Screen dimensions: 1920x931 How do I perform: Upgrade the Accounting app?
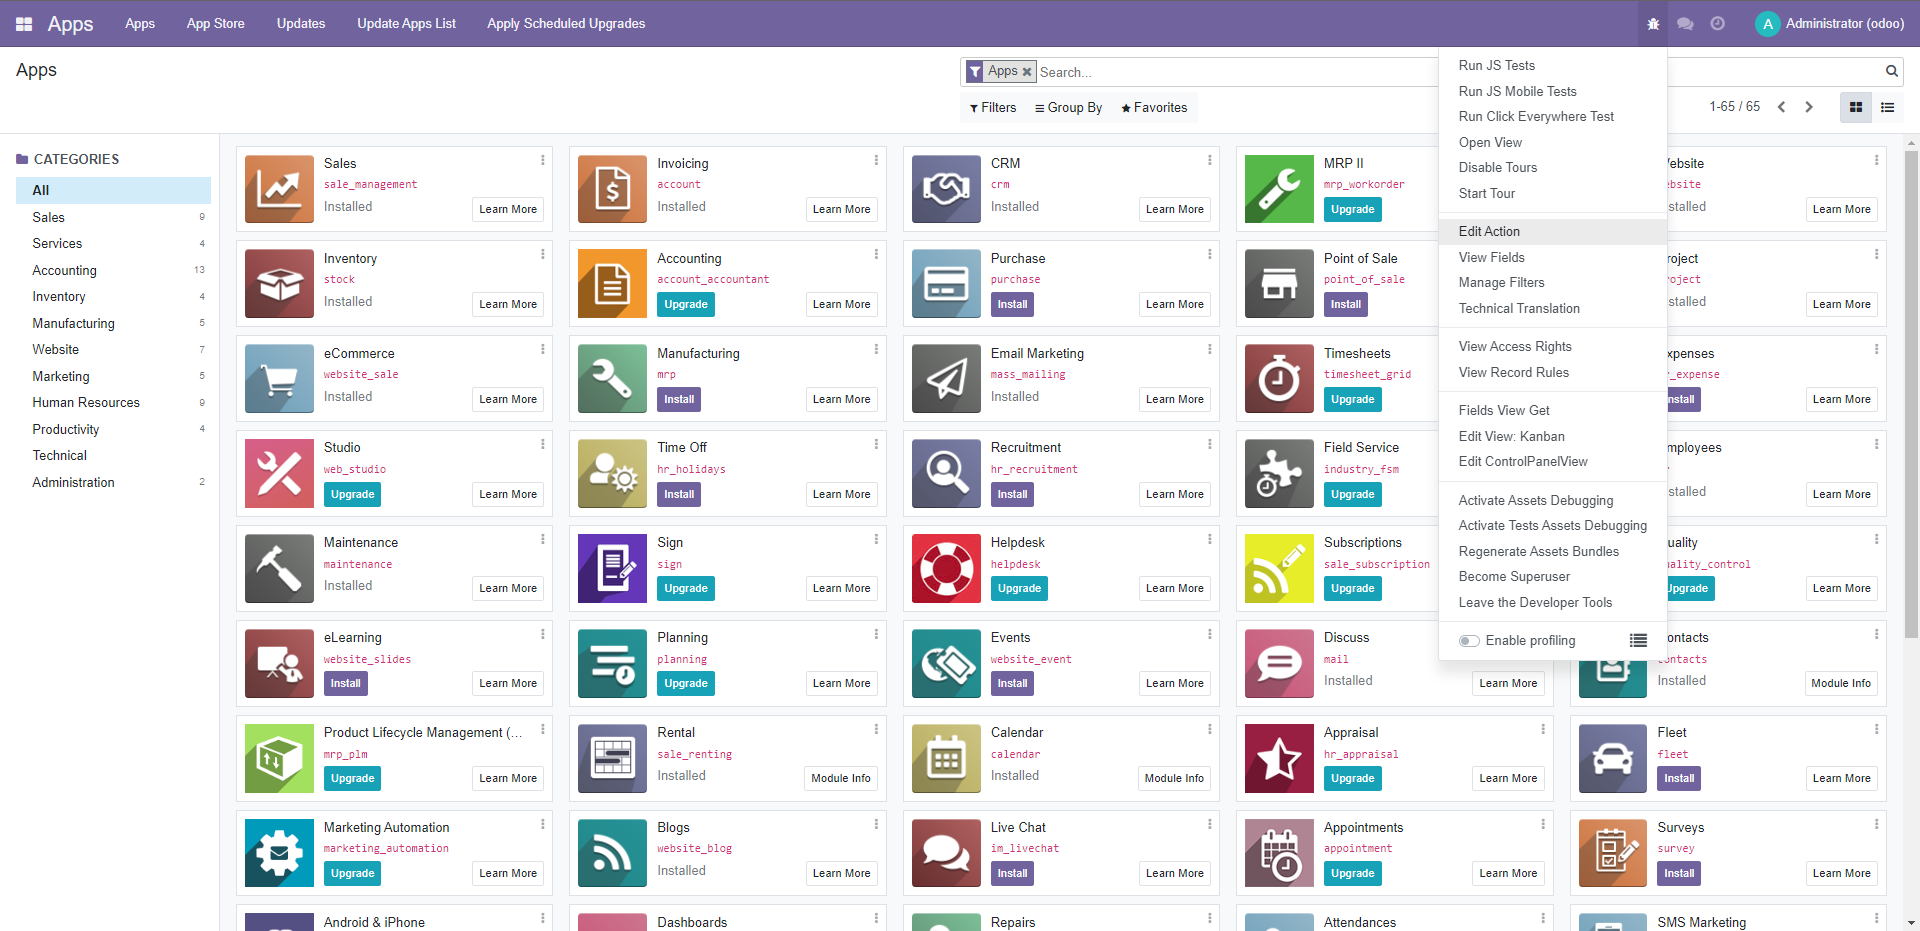[x=686, y=304]
